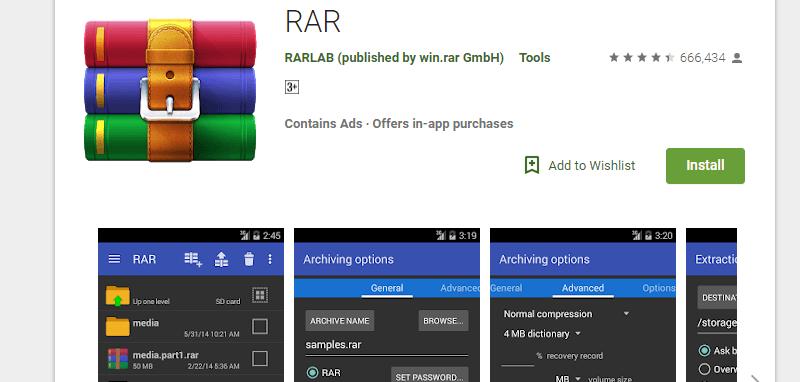Open the three-dot overflow menu in the RAR toolbar
800x382 pixels.
[270, 259]
